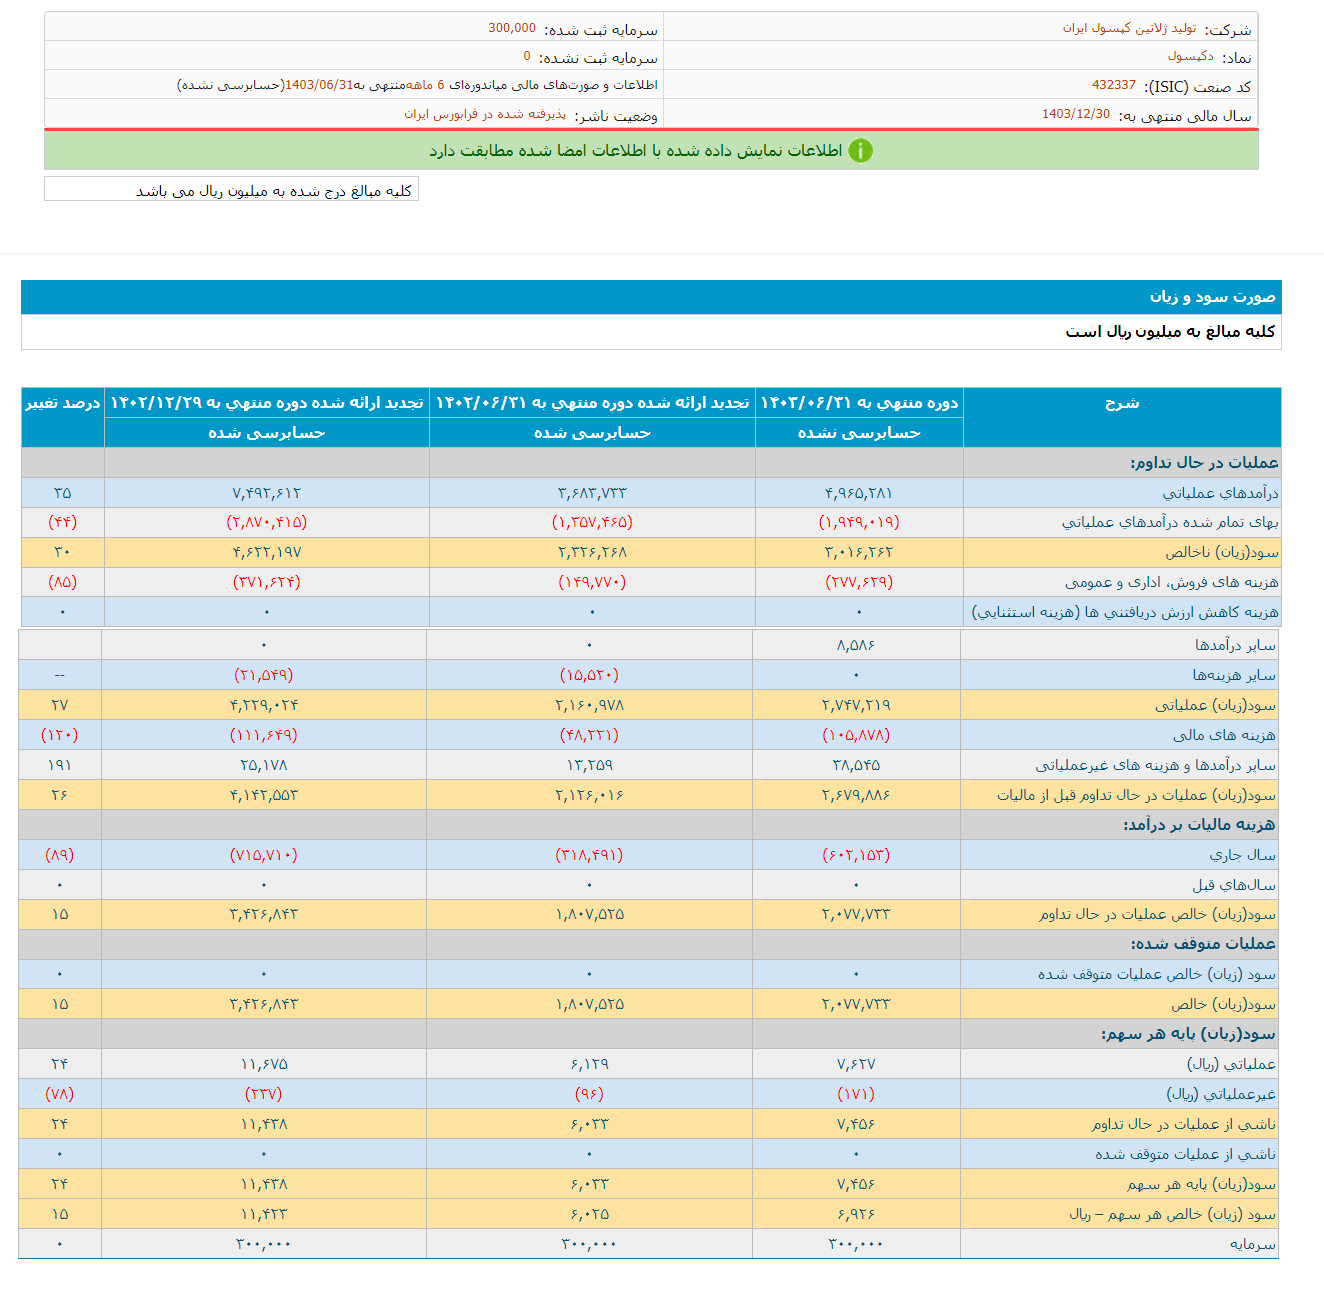Select the registered capital value 300,000

(x=513, y=27)
